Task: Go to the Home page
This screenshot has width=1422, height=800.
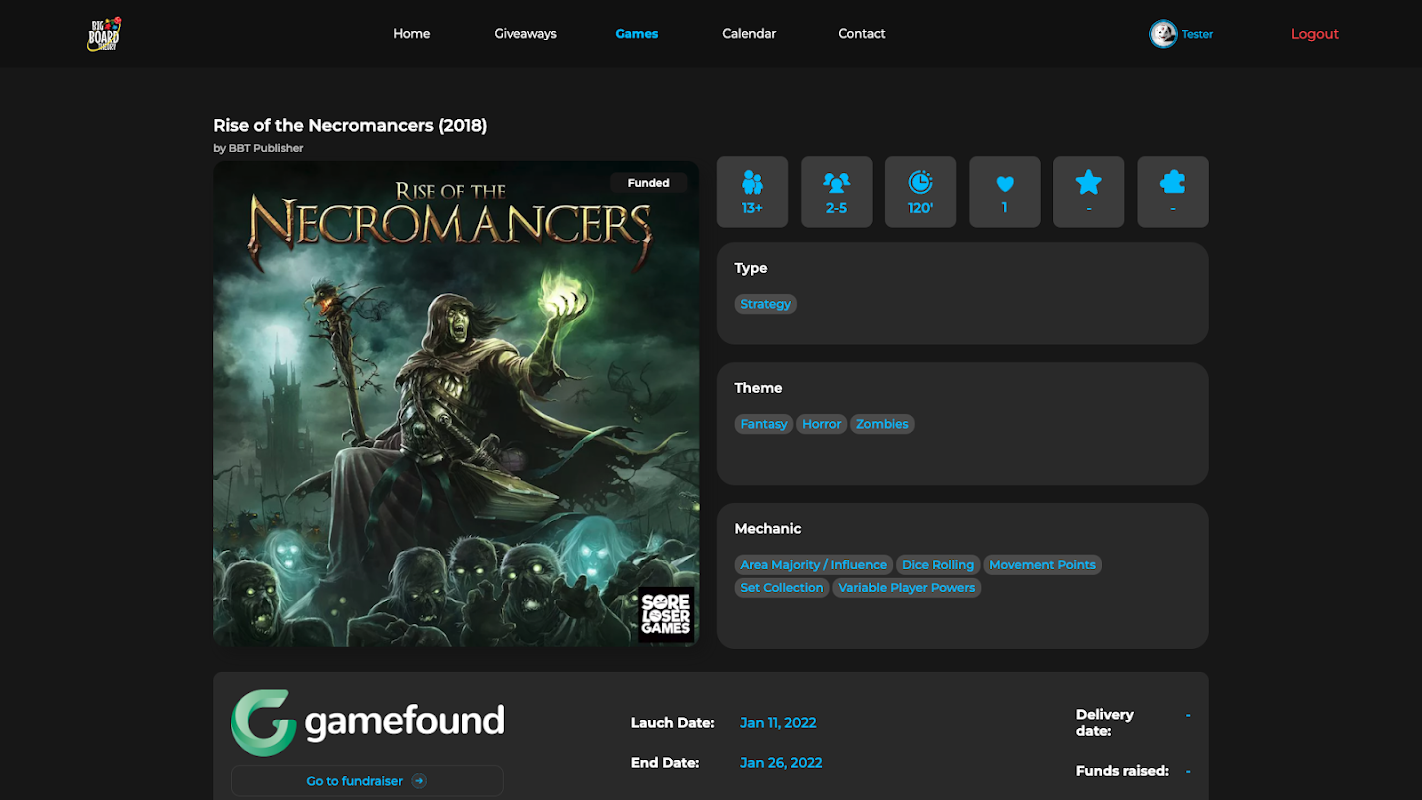Action: 411,34
